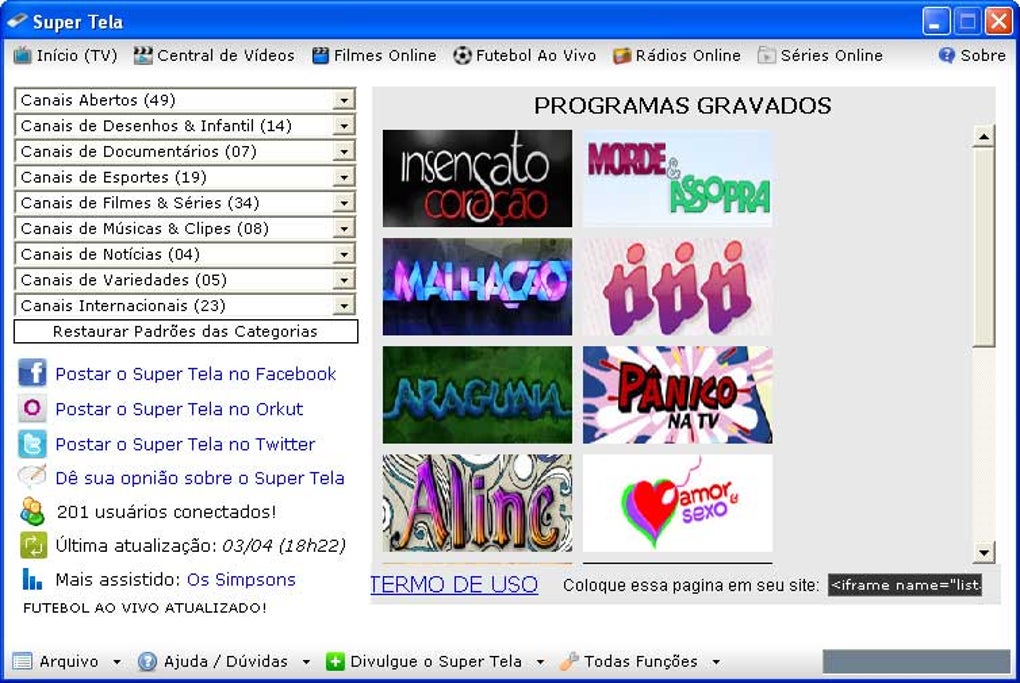This screenshot has width=1020, height=683.
Task: Open the Canais de Esportes (19) dropdown
Action: pos(343,177)
